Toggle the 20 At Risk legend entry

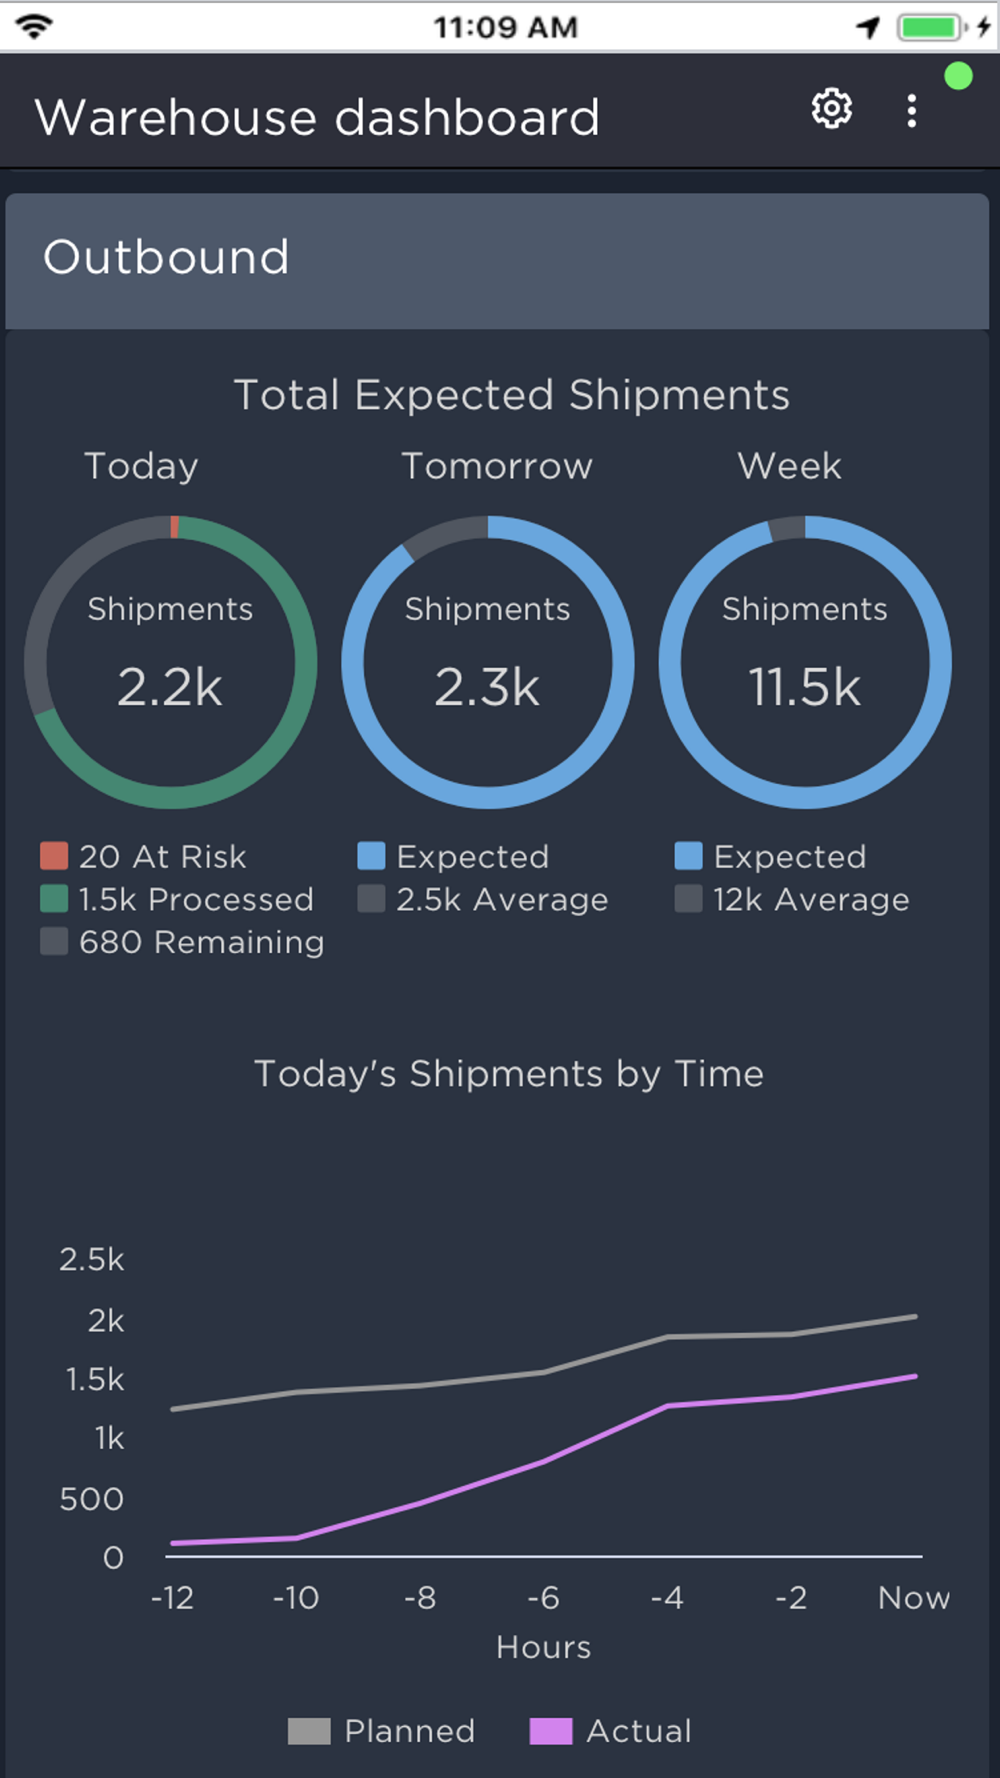pyautogui.click(x=144, y=857)
